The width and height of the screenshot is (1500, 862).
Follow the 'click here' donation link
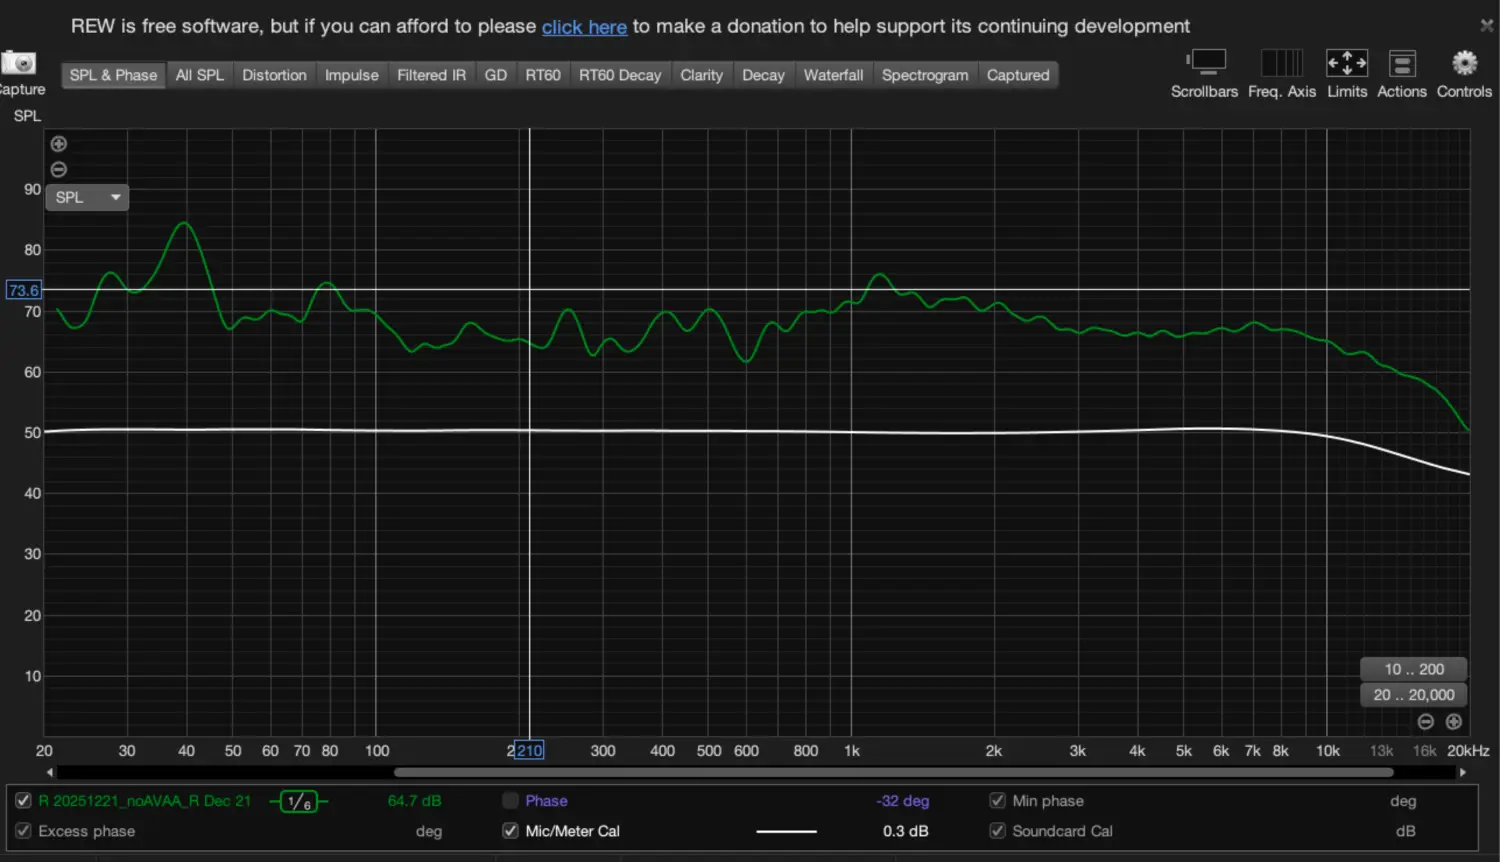tap(584, 27)
